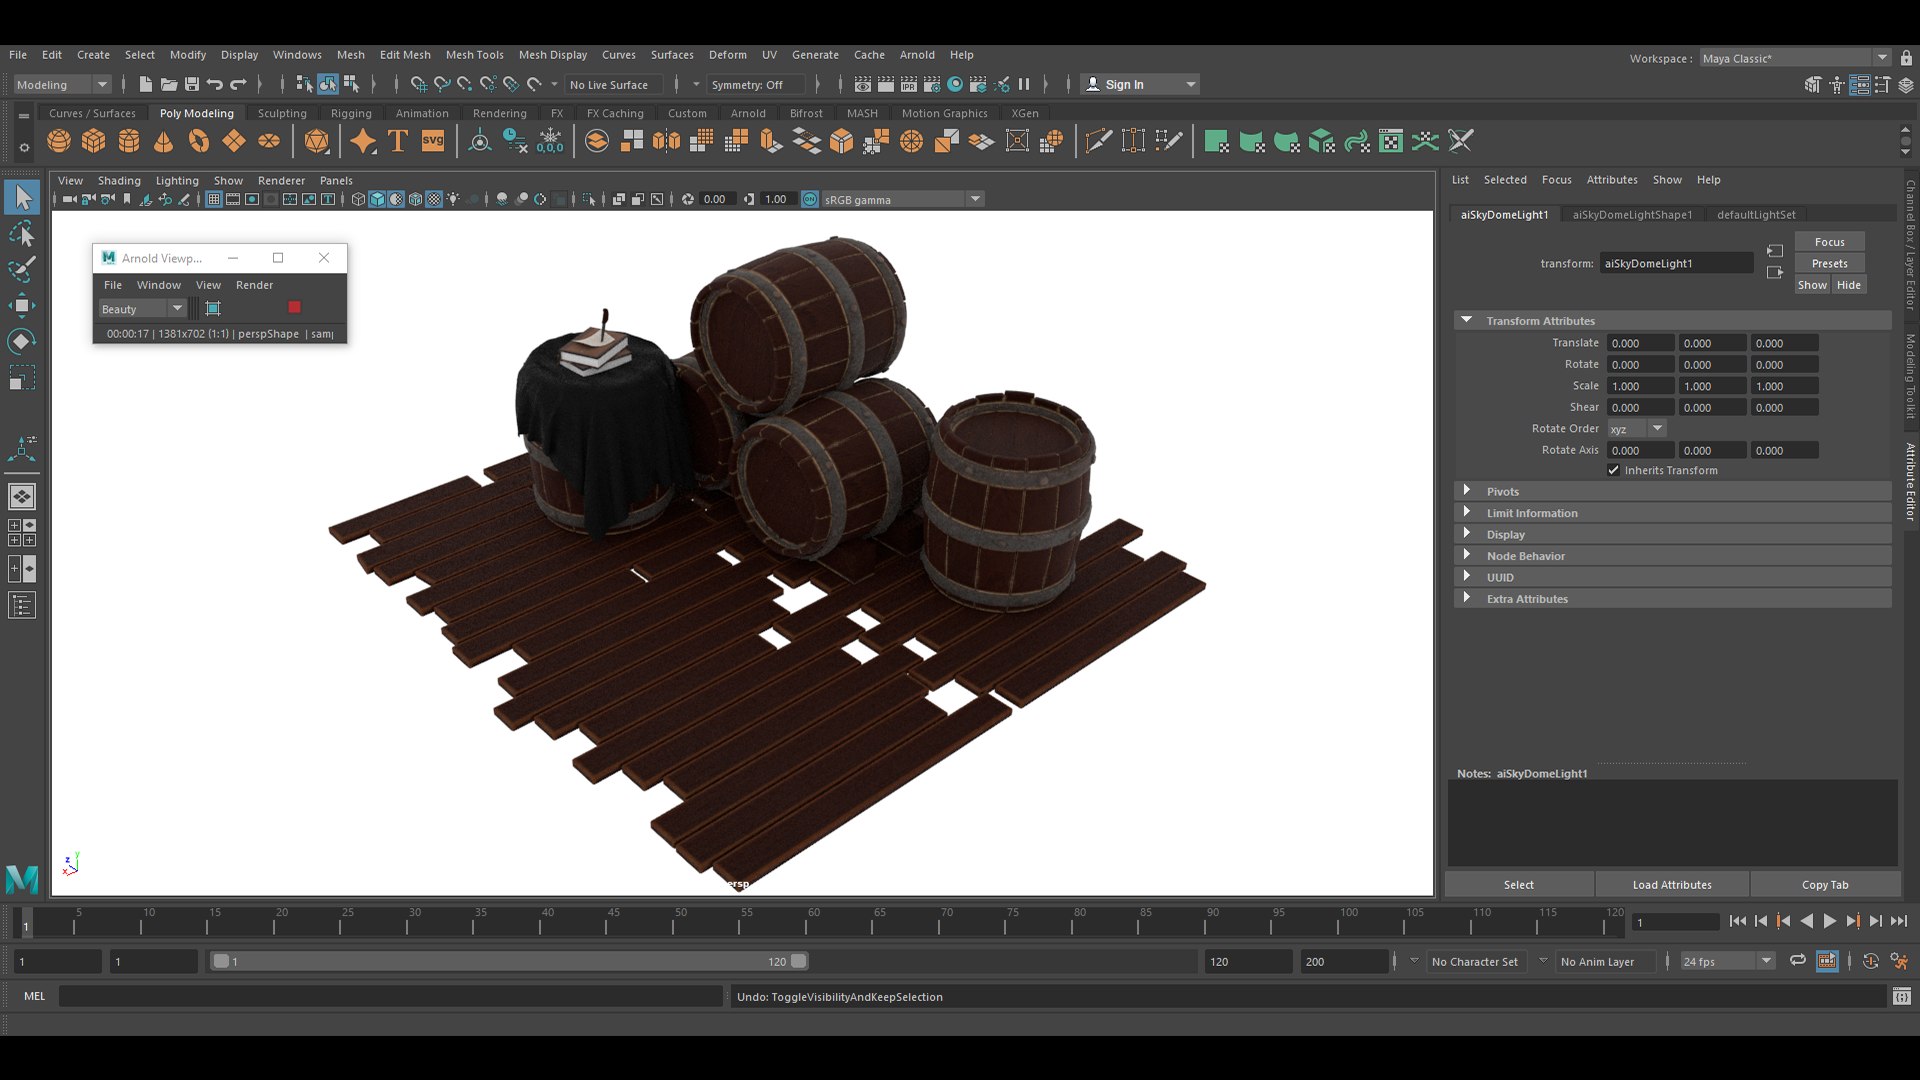Click the Sign In button
1920x1080 pixels.
point(1140,85)
